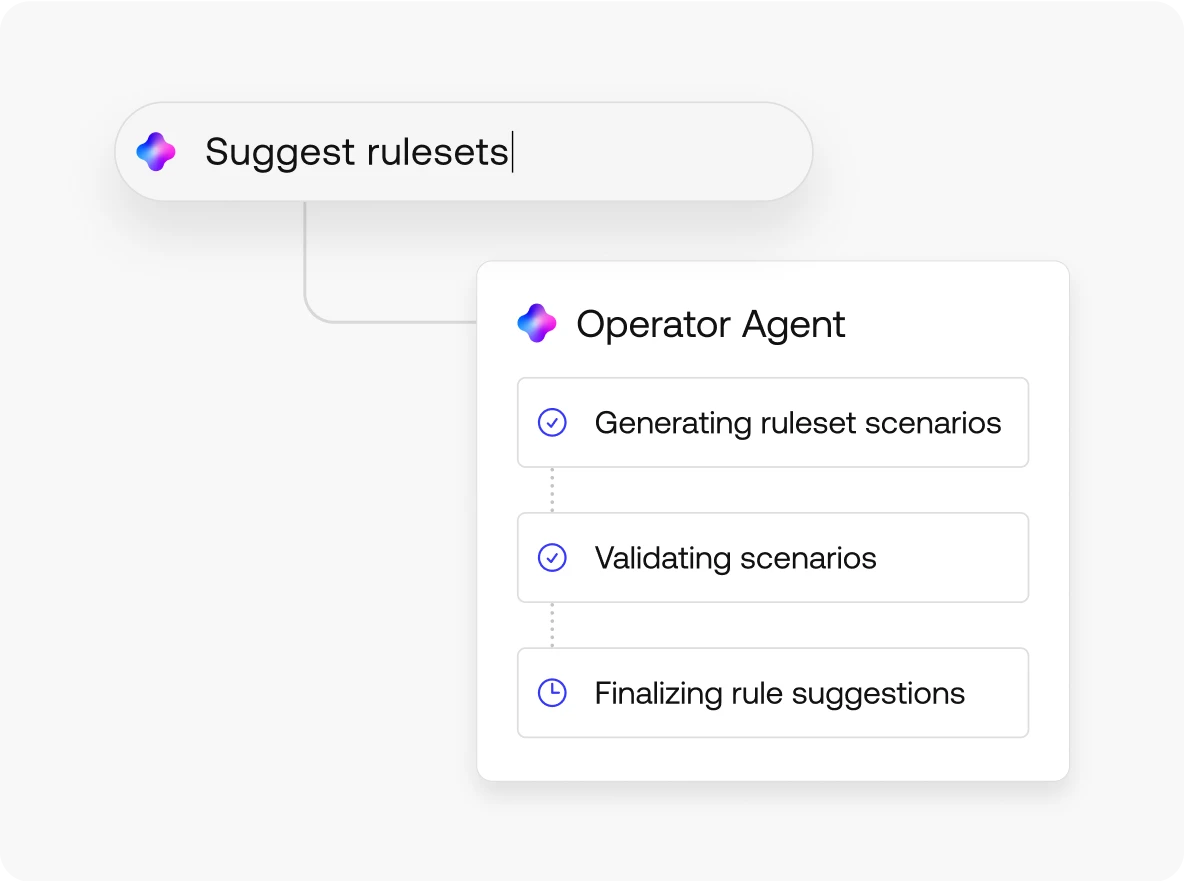This screenshot has height=881, width=1184.
Task: Click the empty space right of the Operator Agent title
Action: coord(950,324)
